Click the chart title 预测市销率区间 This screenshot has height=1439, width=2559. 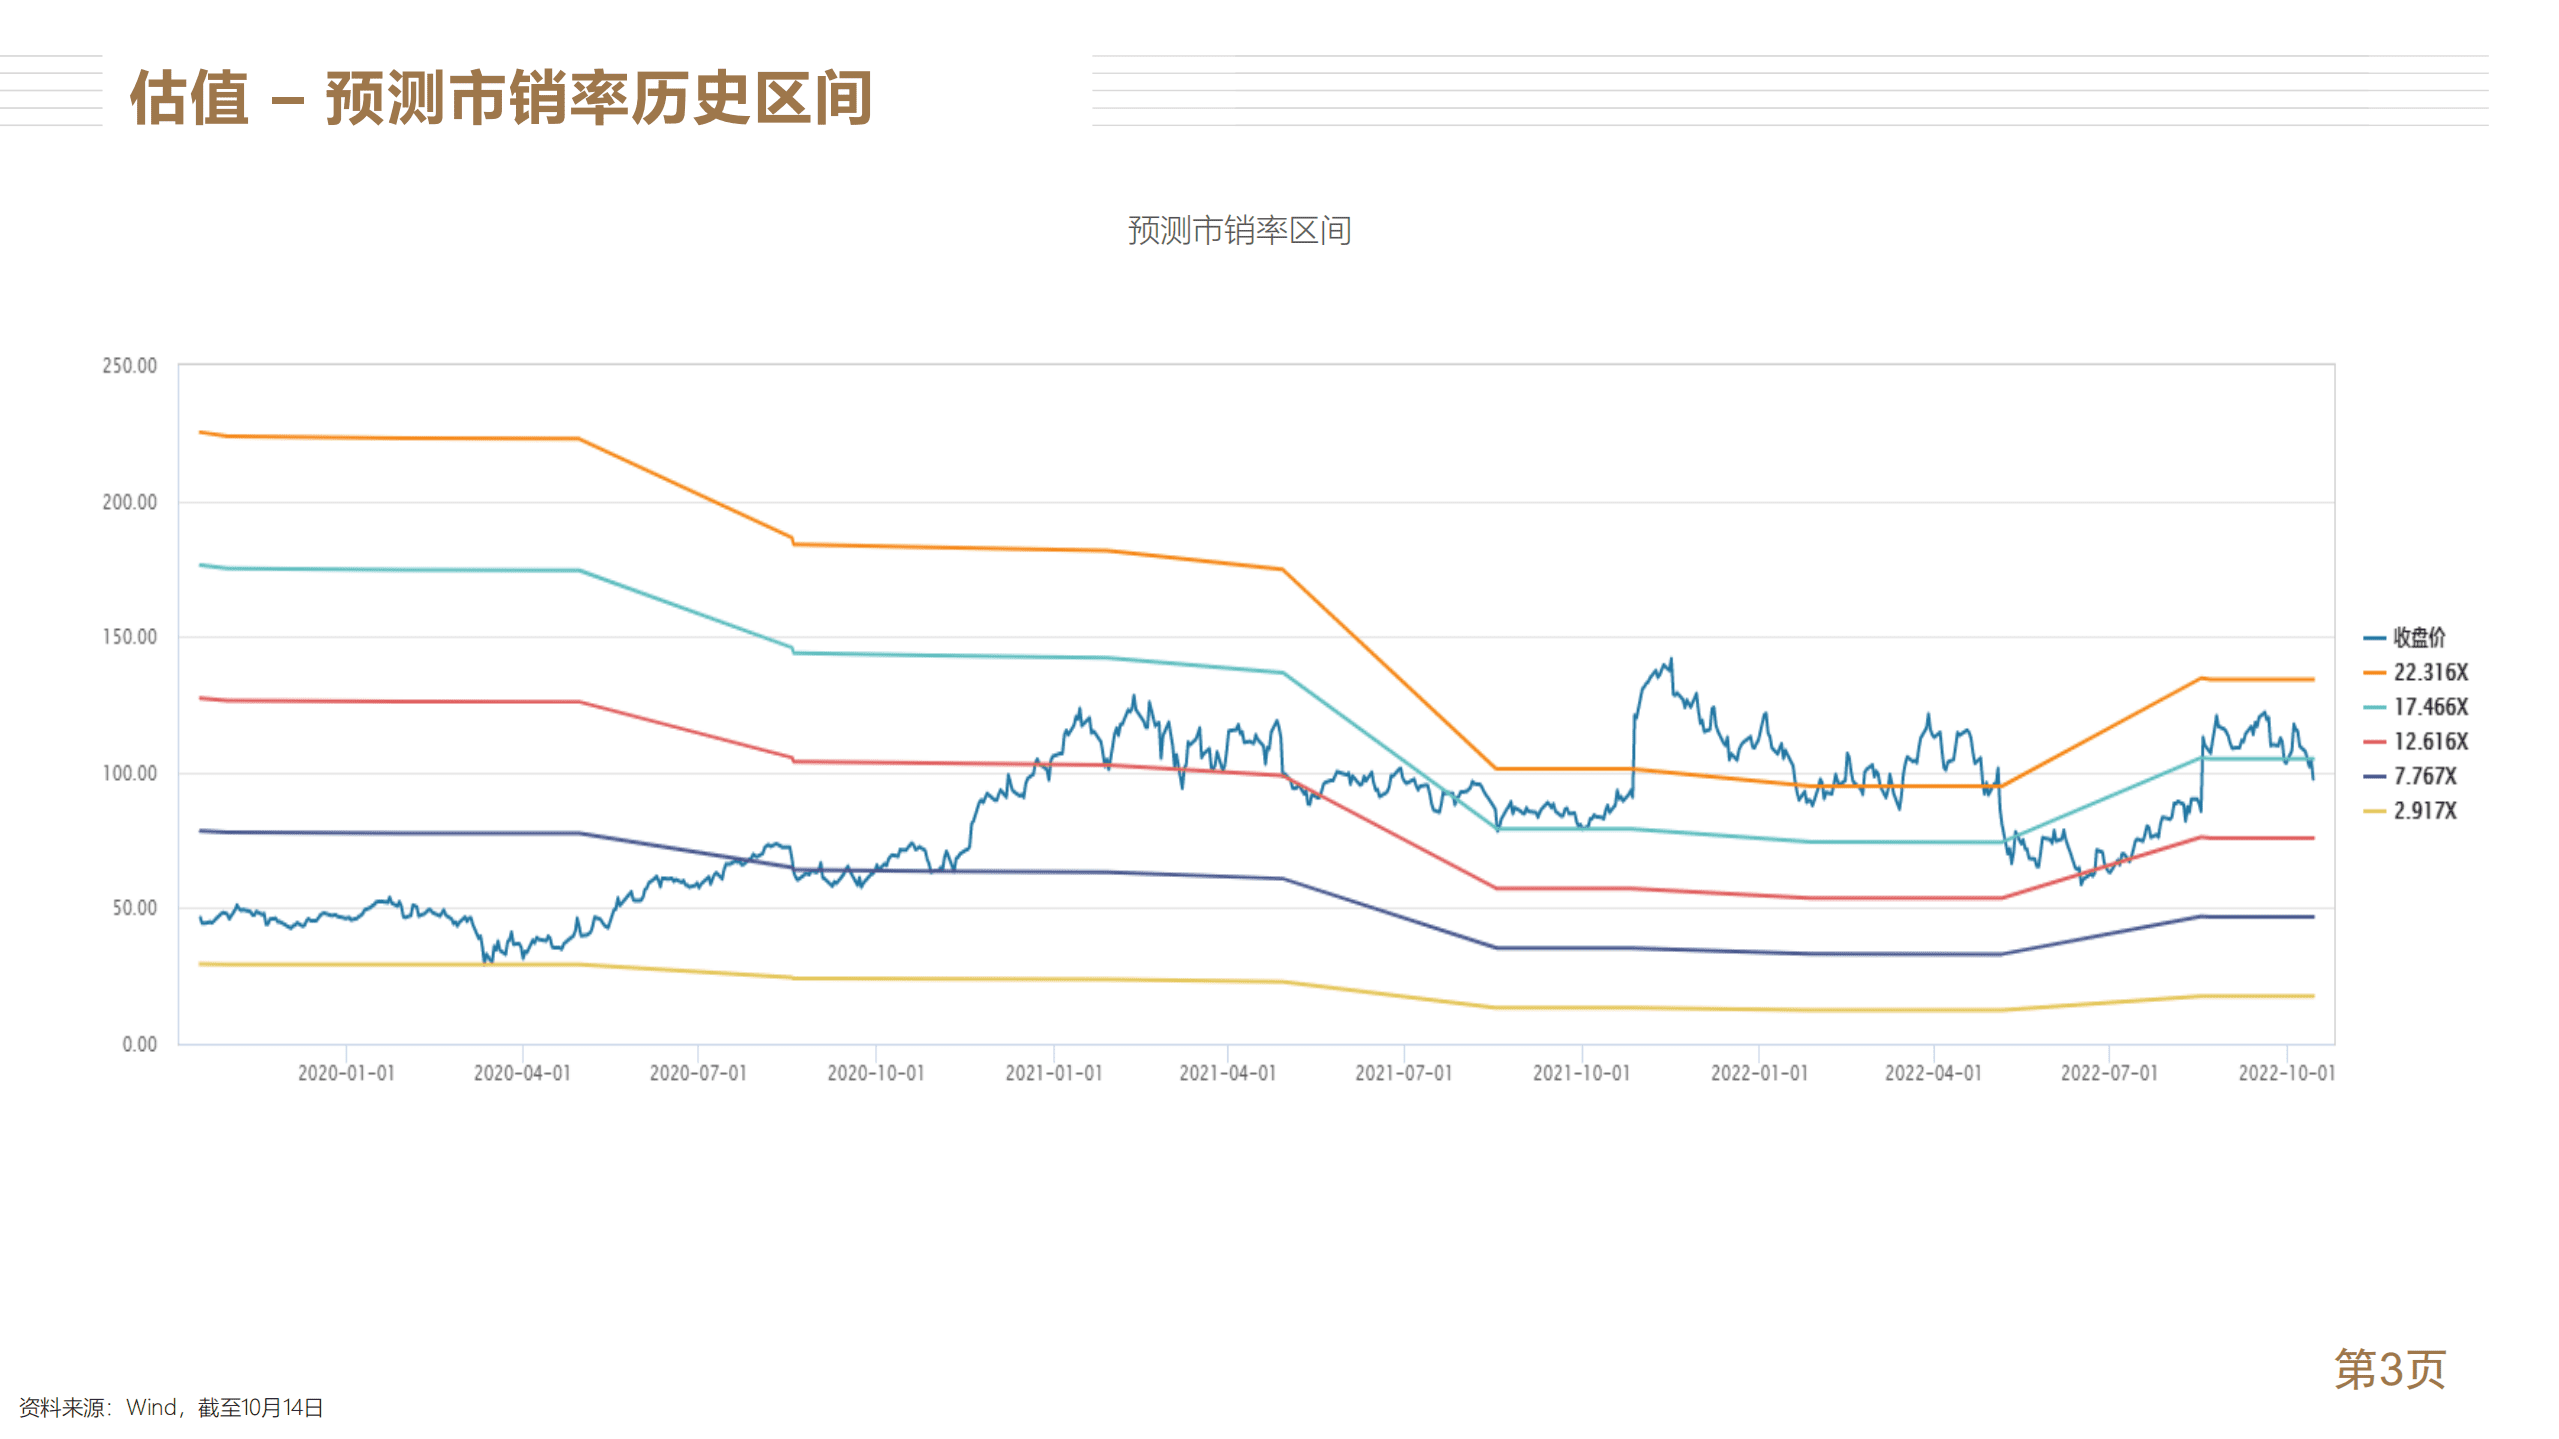click(1239, 231)
